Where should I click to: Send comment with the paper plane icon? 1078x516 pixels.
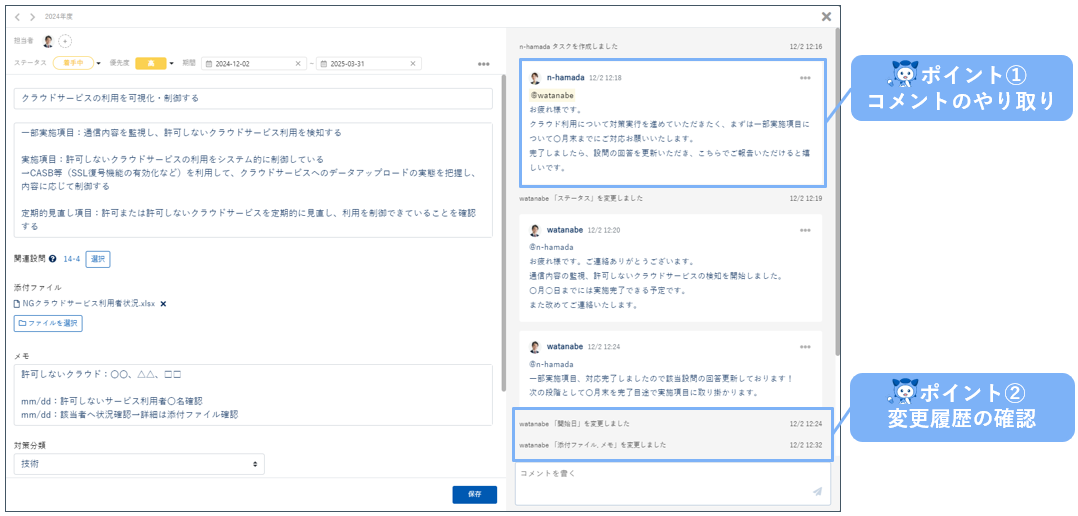pyautogui.click(x=817, y=491)
